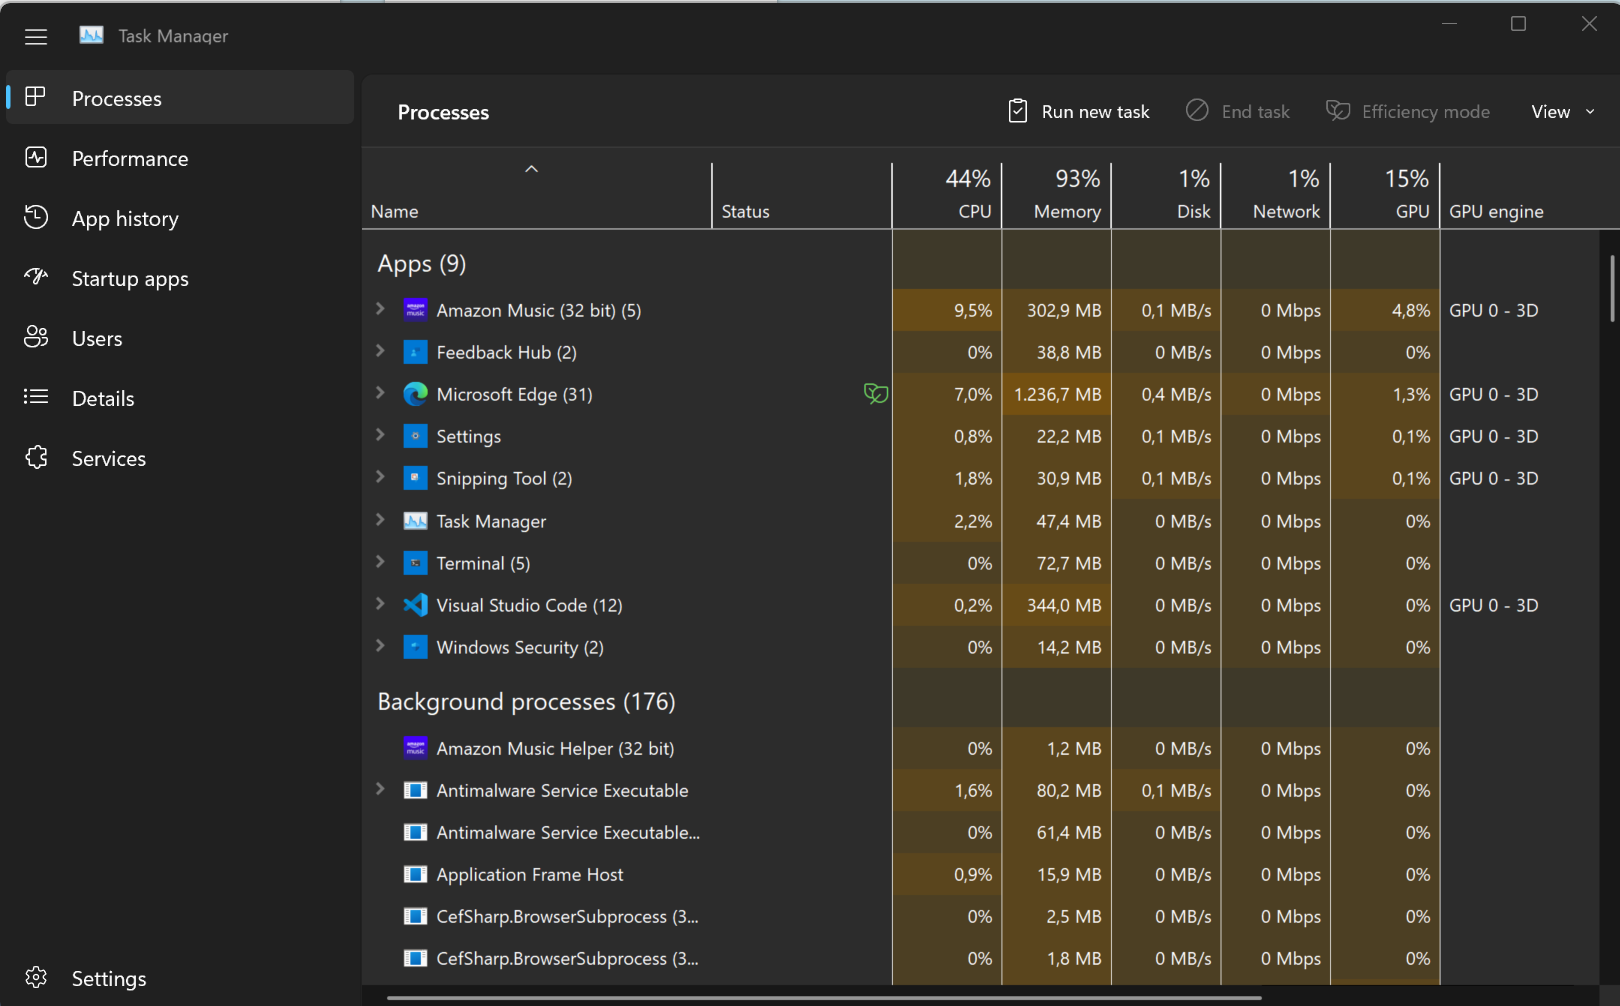Viewport: 1620px width, 1006px height.
Task: Click the Details list icon
Action: [x=36, y=397]
